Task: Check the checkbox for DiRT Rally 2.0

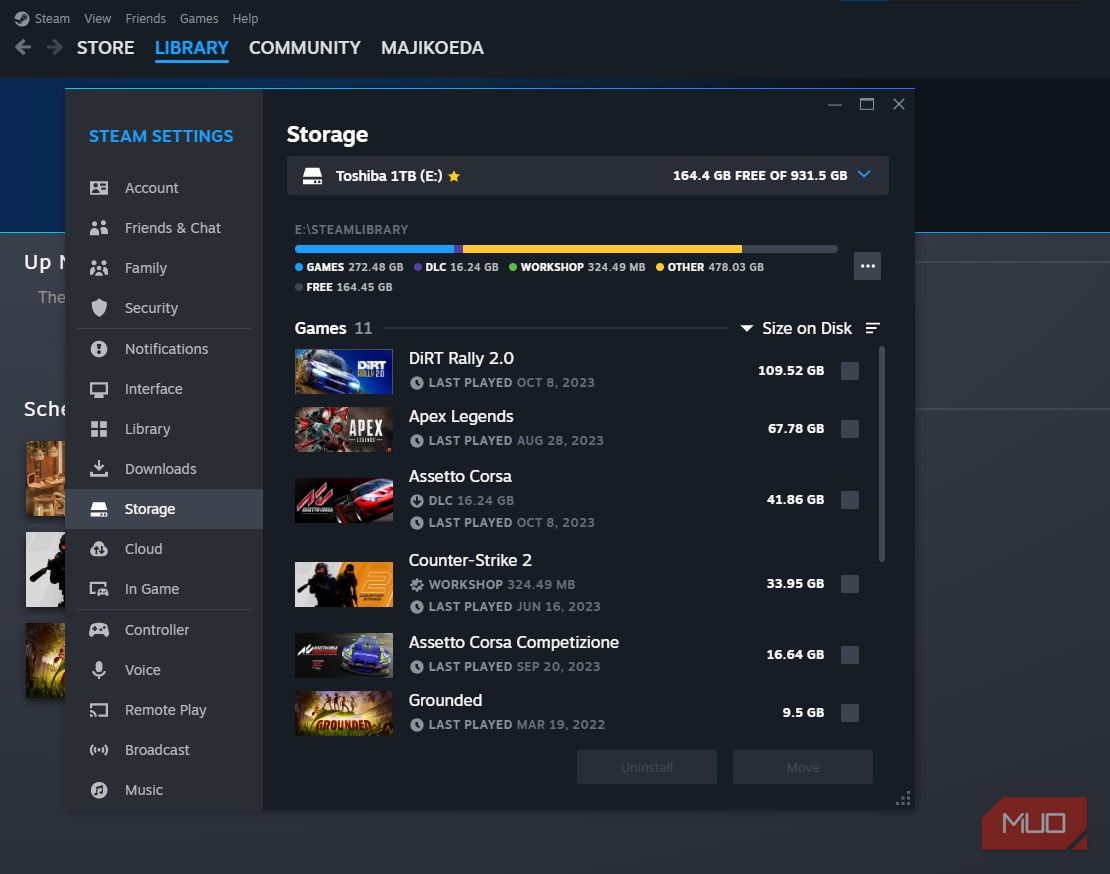Action: tap(850, 371)
